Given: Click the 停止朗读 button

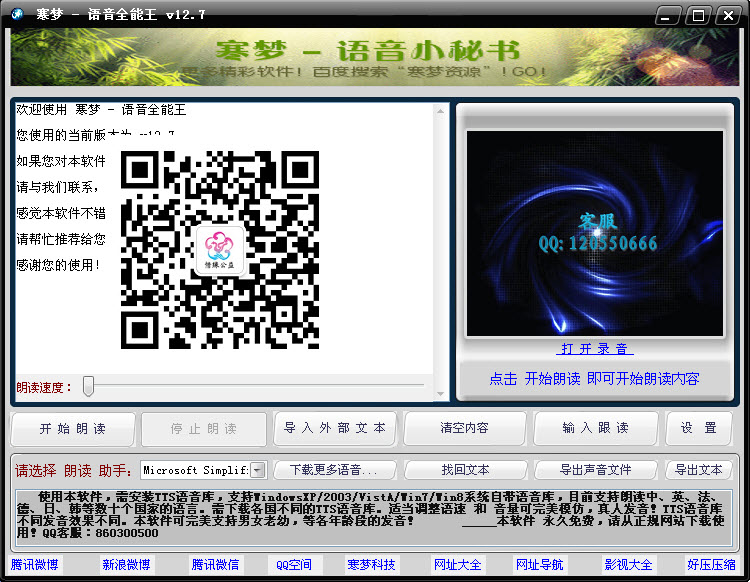Looking at the screenshot, I should 203,428.
